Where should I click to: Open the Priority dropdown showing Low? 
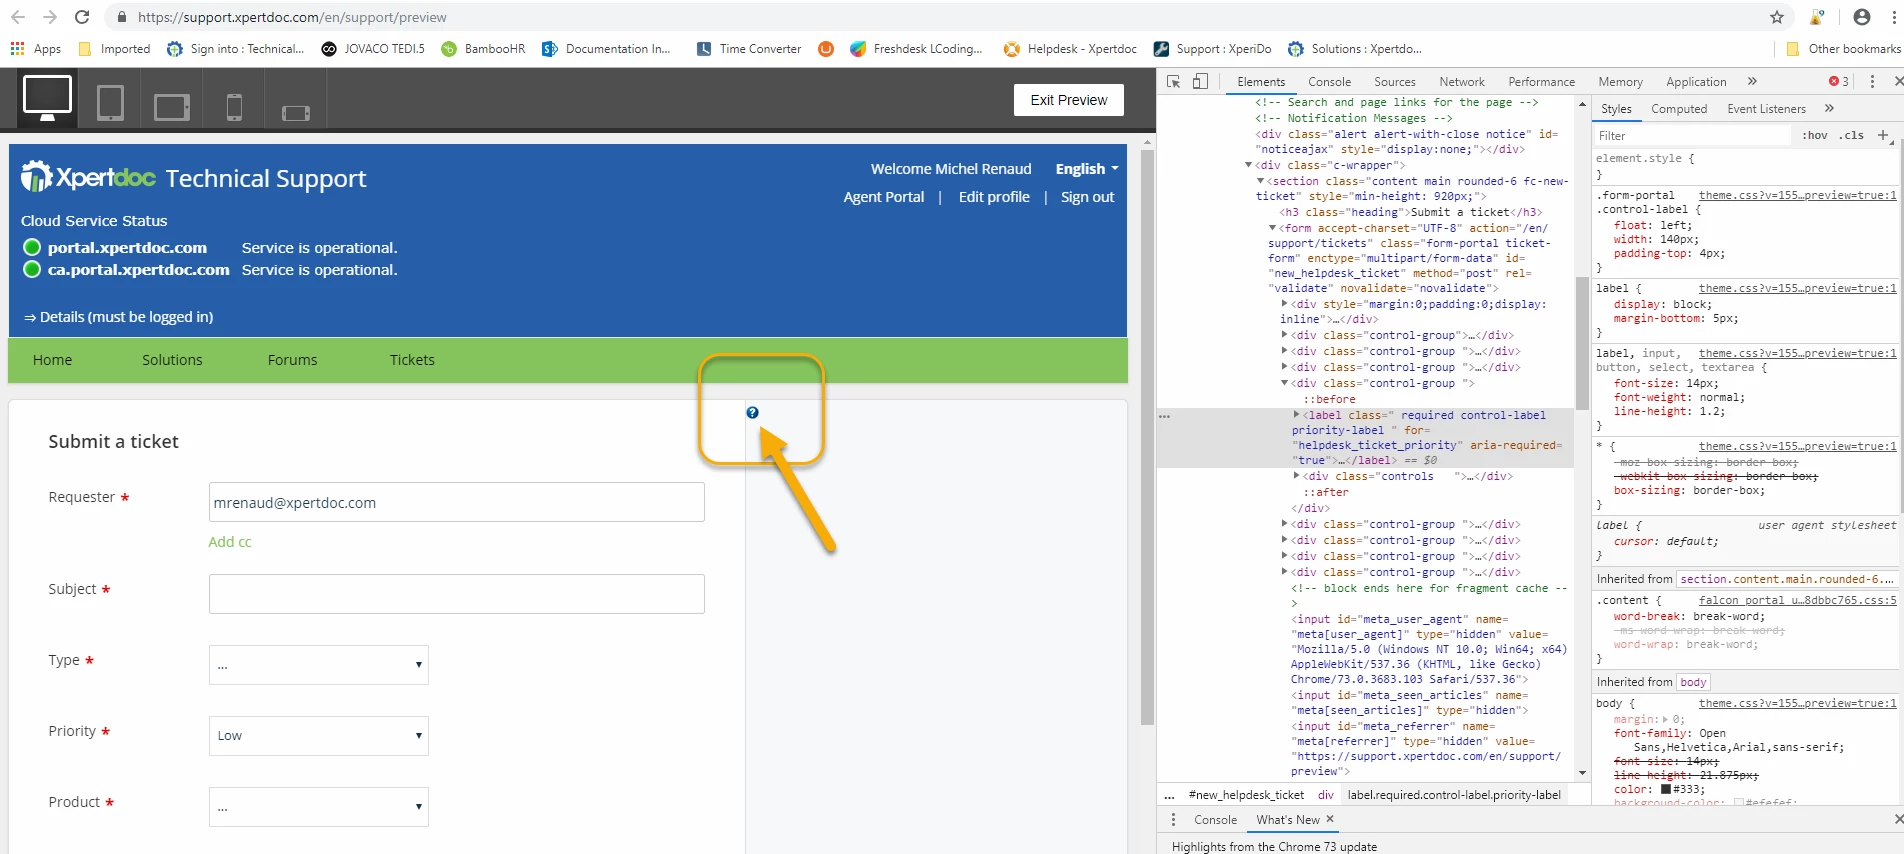tap(319, 736)
